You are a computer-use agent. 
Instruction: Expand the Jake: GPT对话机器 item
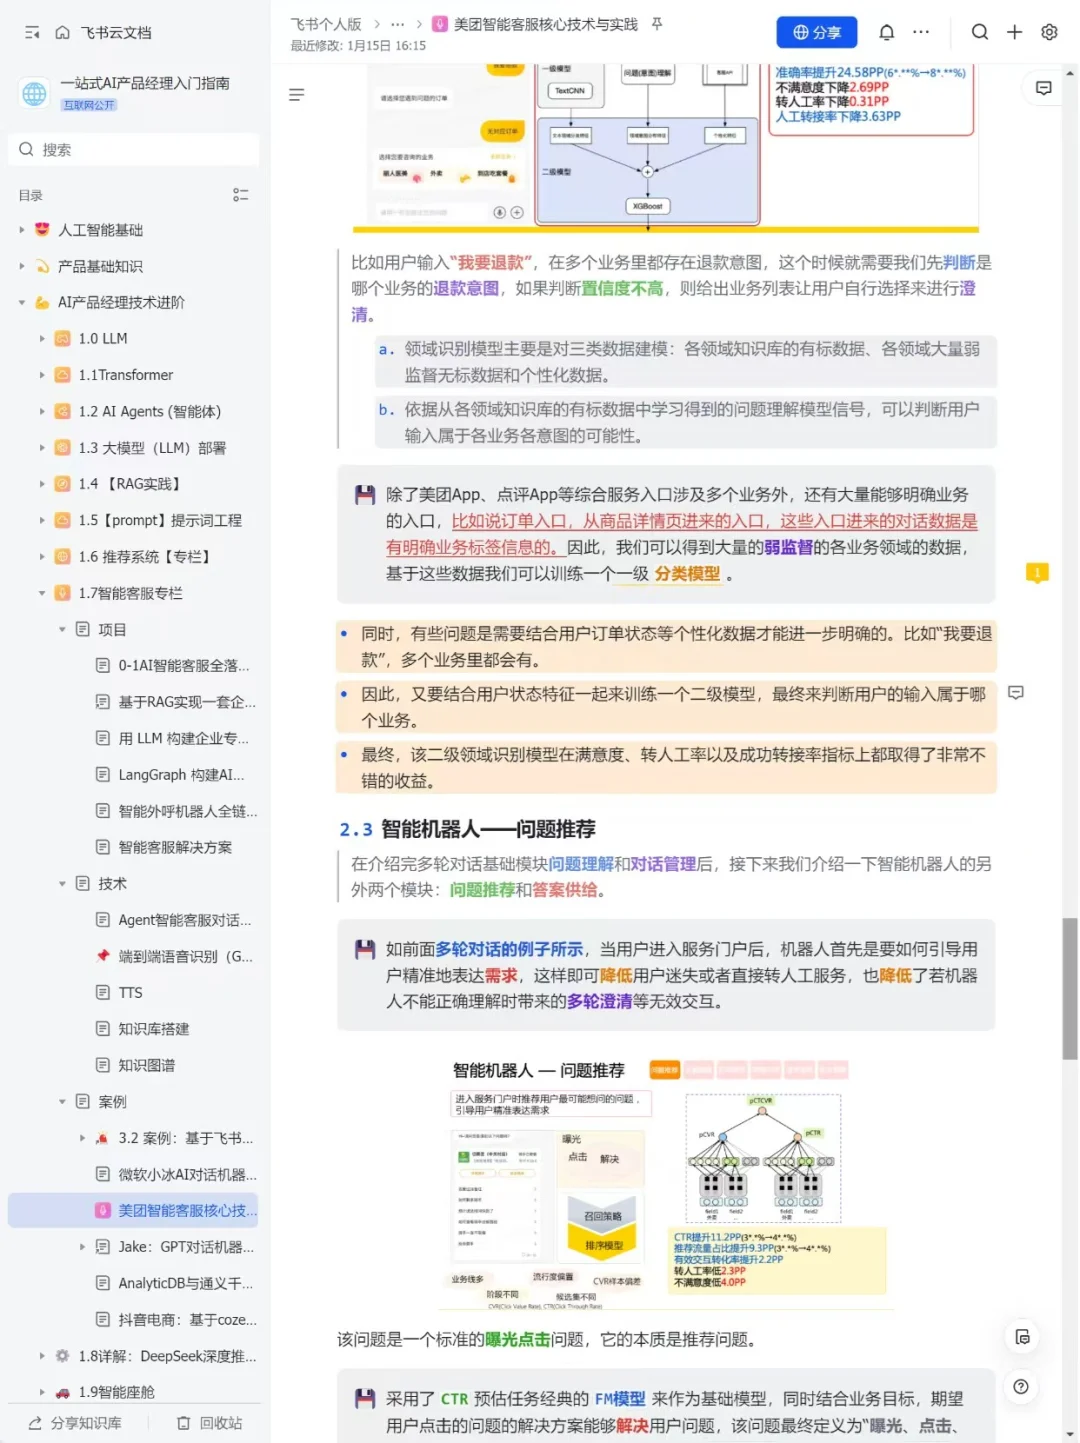[x=82, y=1247]
